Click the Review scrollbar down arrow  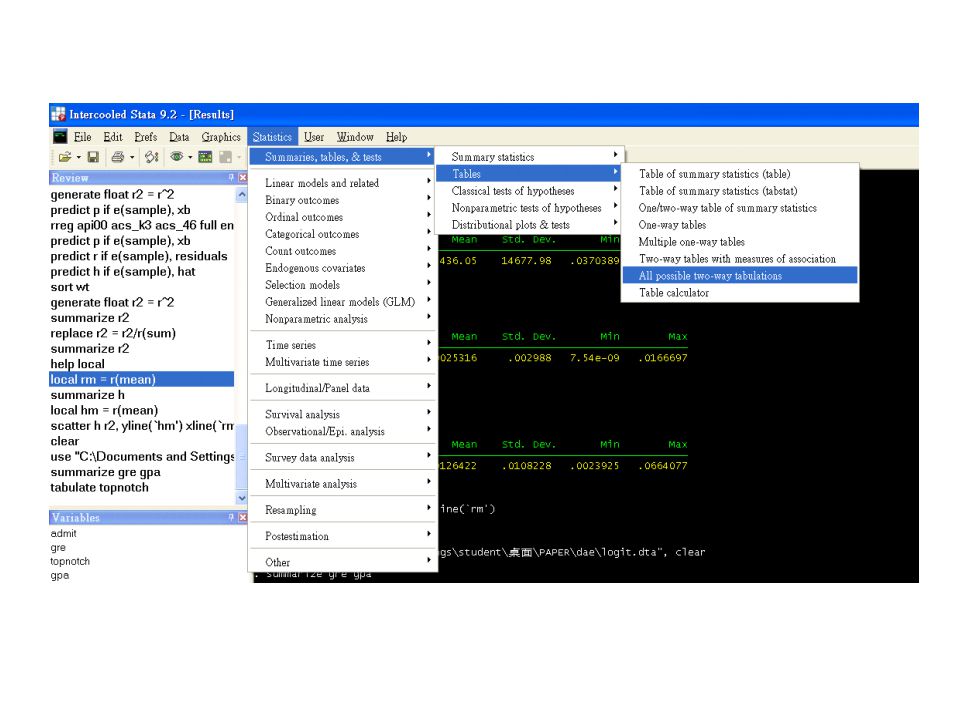[242, 498]
